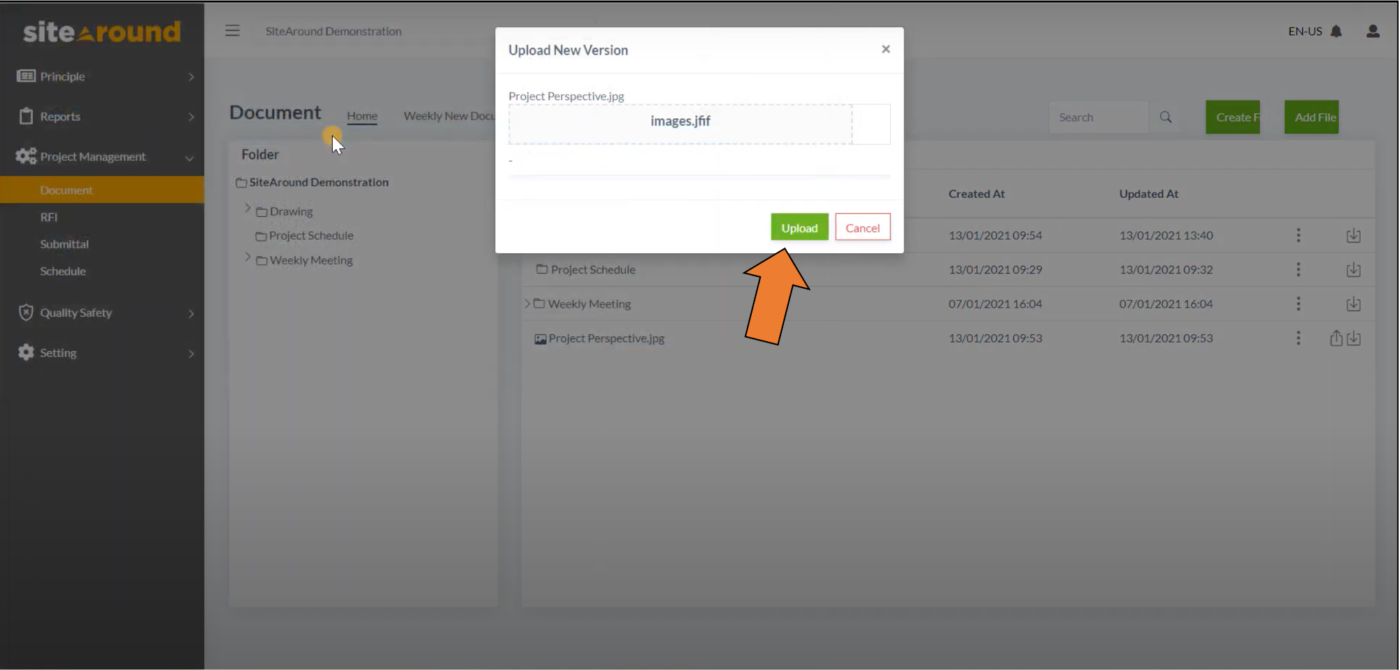Click the SiteAround logo
Screen dimensions: 1400x670
tap(100, 31)
